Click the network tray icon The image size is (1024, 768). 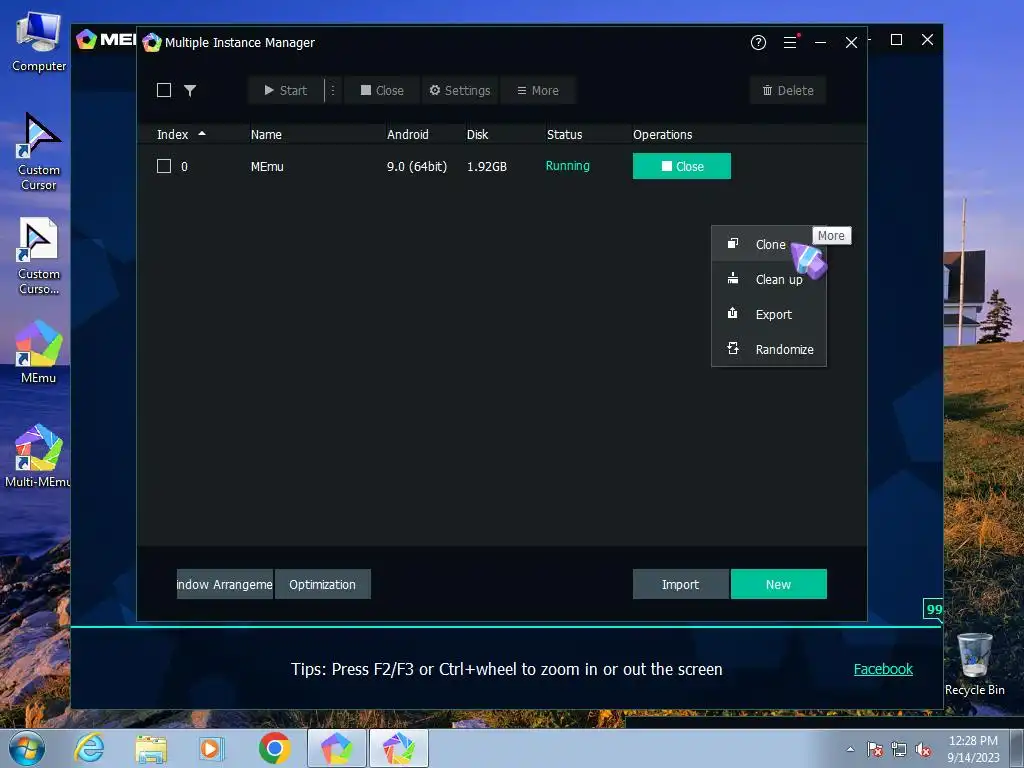(x=899, y=749)
